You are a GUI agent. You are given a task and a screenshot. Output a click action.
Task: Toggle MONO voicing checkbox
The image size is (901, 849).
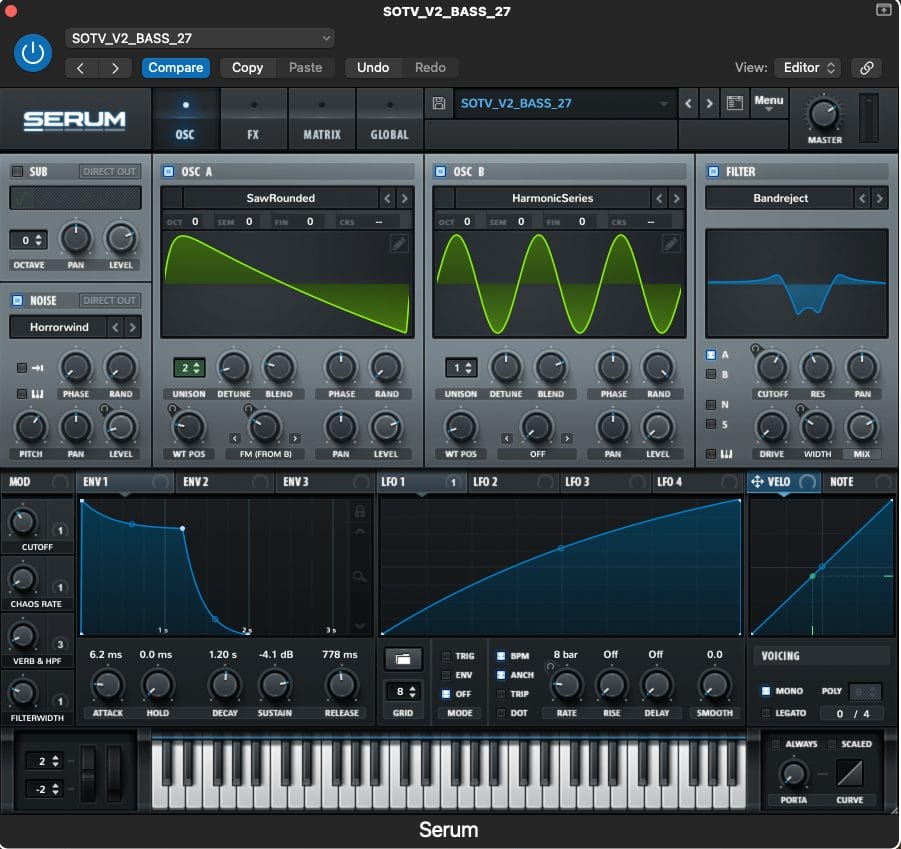click(765, 691)
